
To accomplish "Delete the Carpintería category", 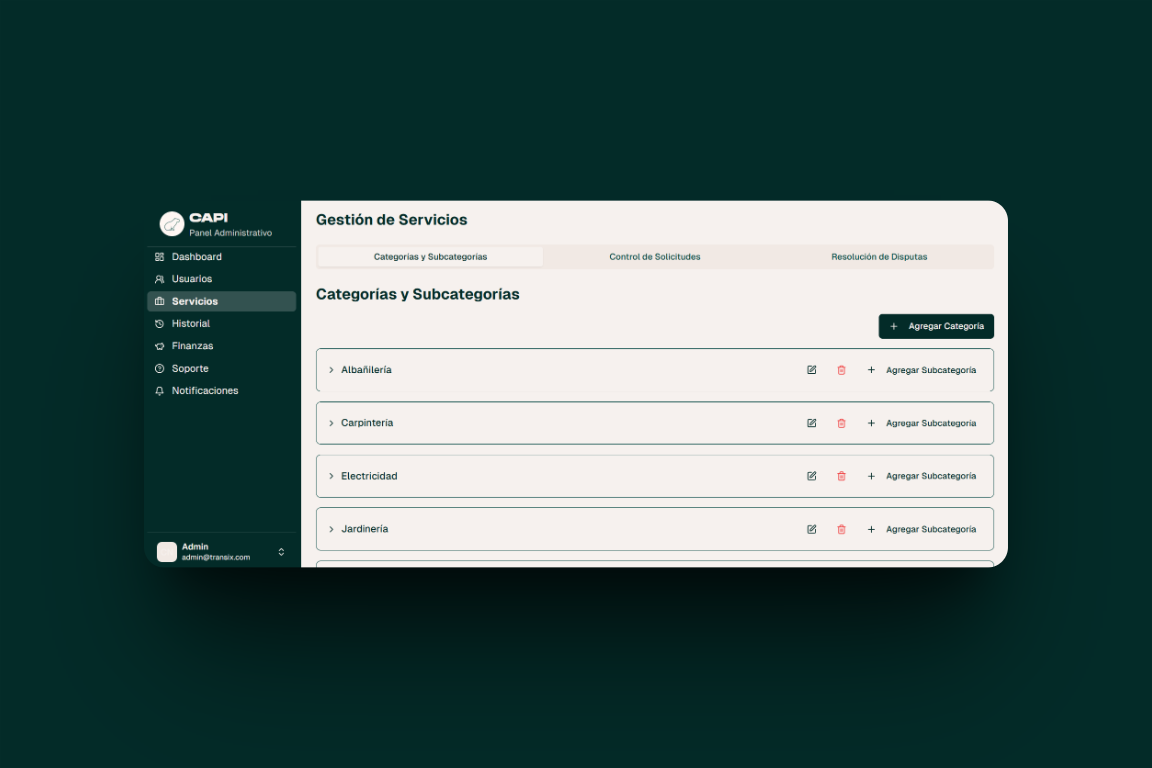I will click(841, 423).
